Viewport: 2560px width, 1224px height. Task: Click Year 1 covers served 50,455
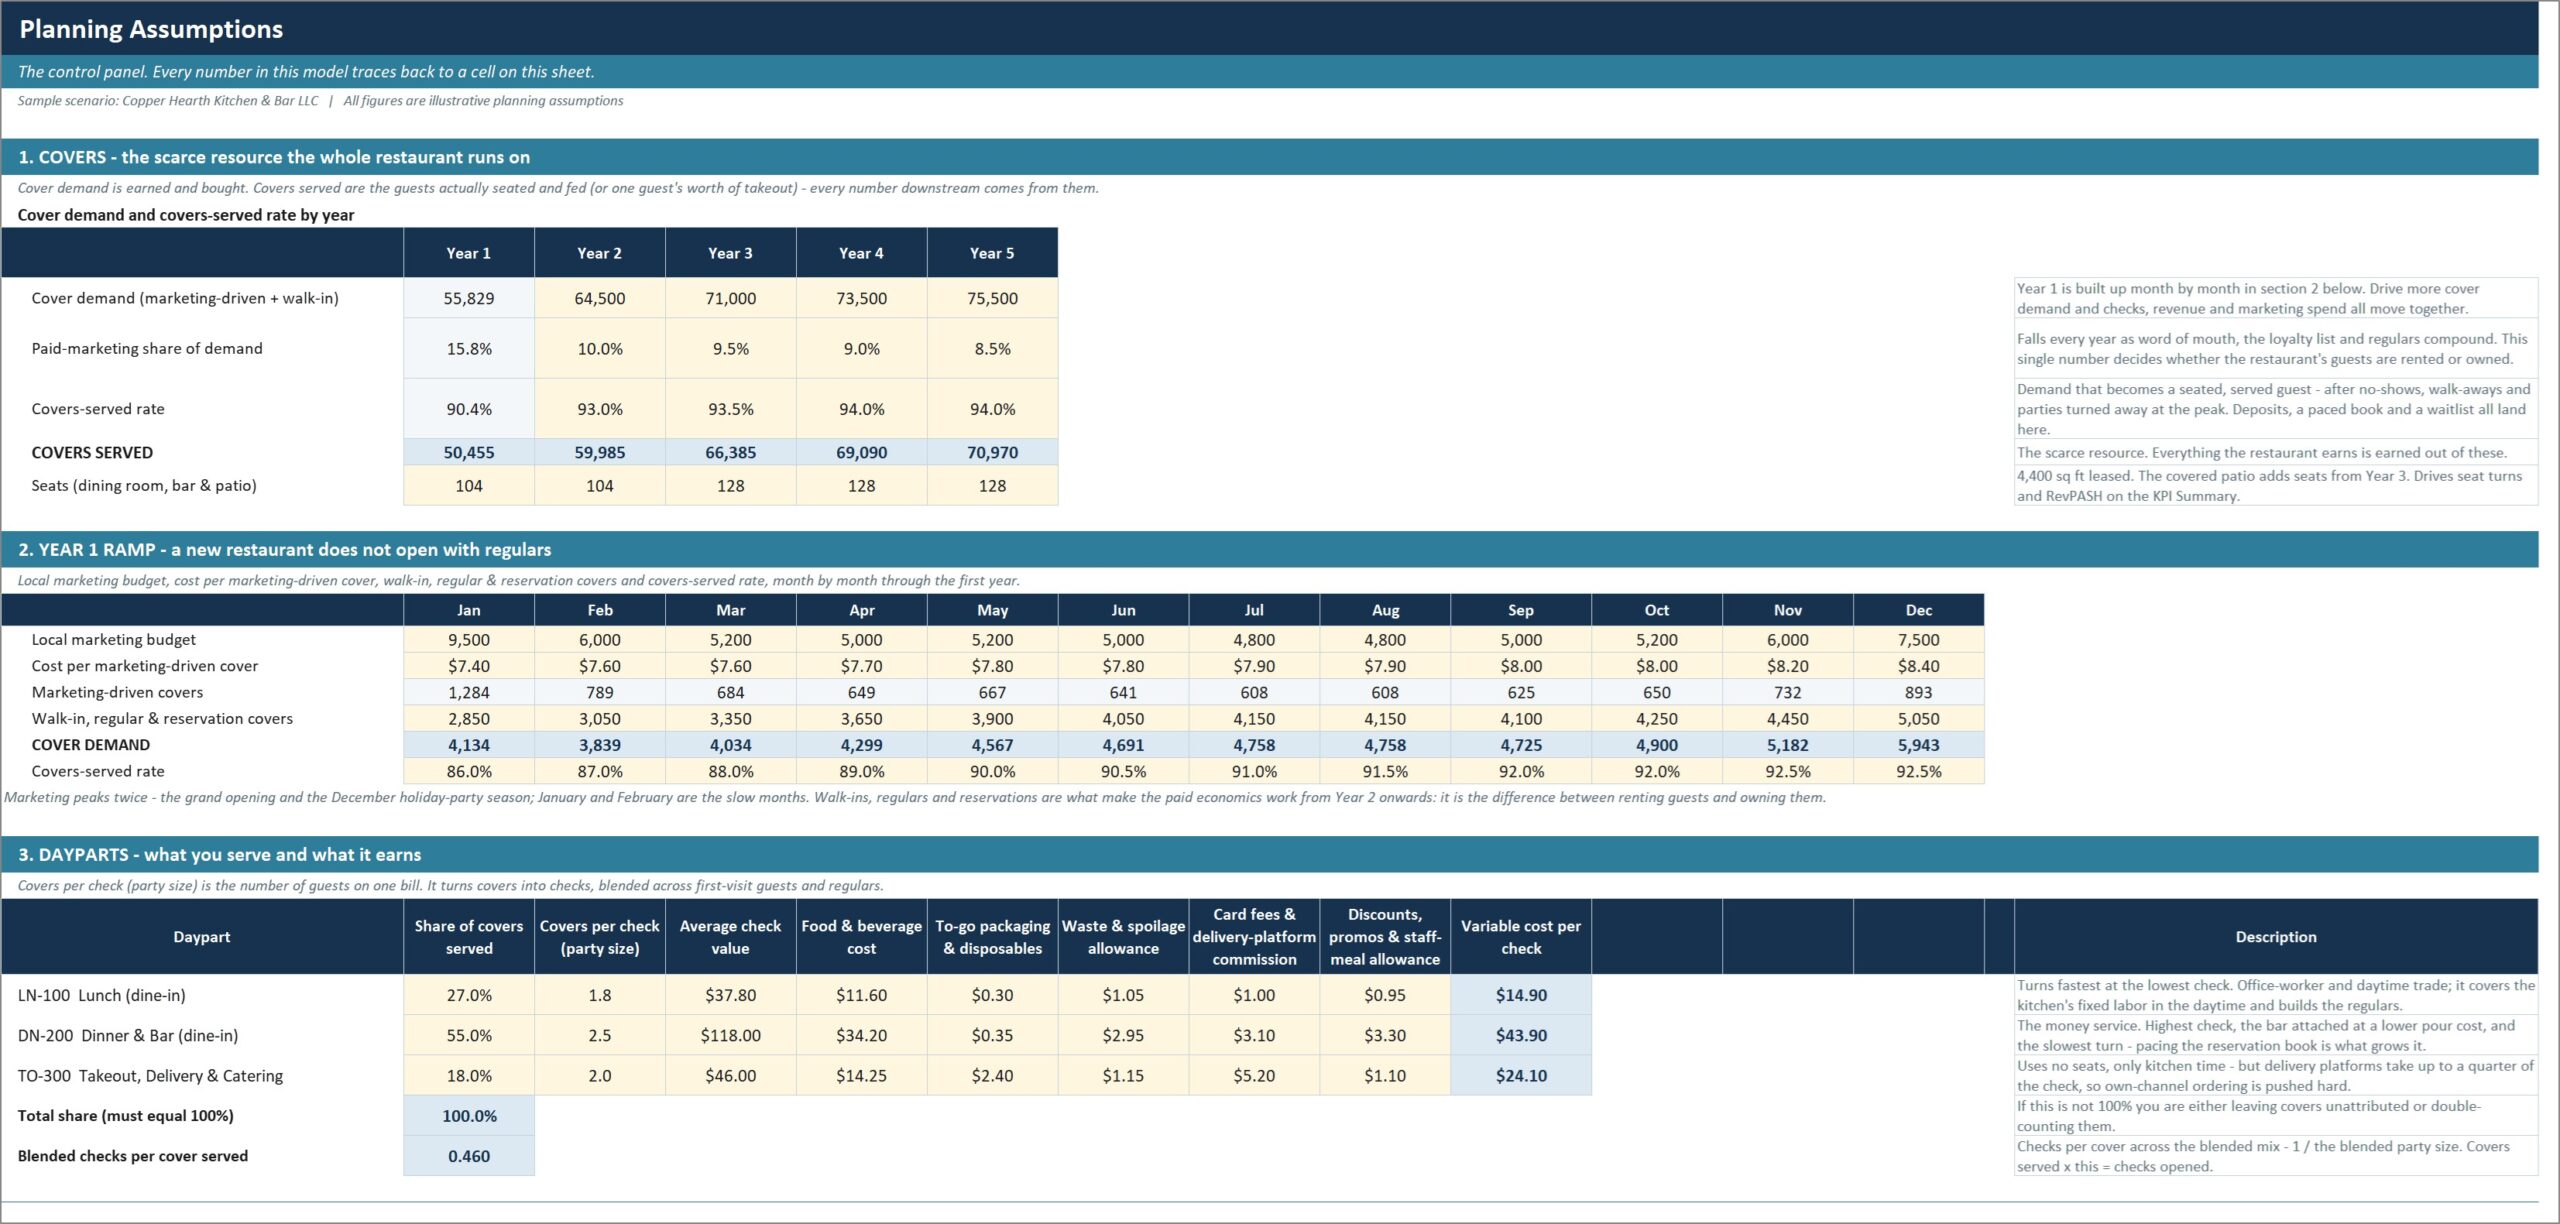pyautogui.click(x=468, y=452)
